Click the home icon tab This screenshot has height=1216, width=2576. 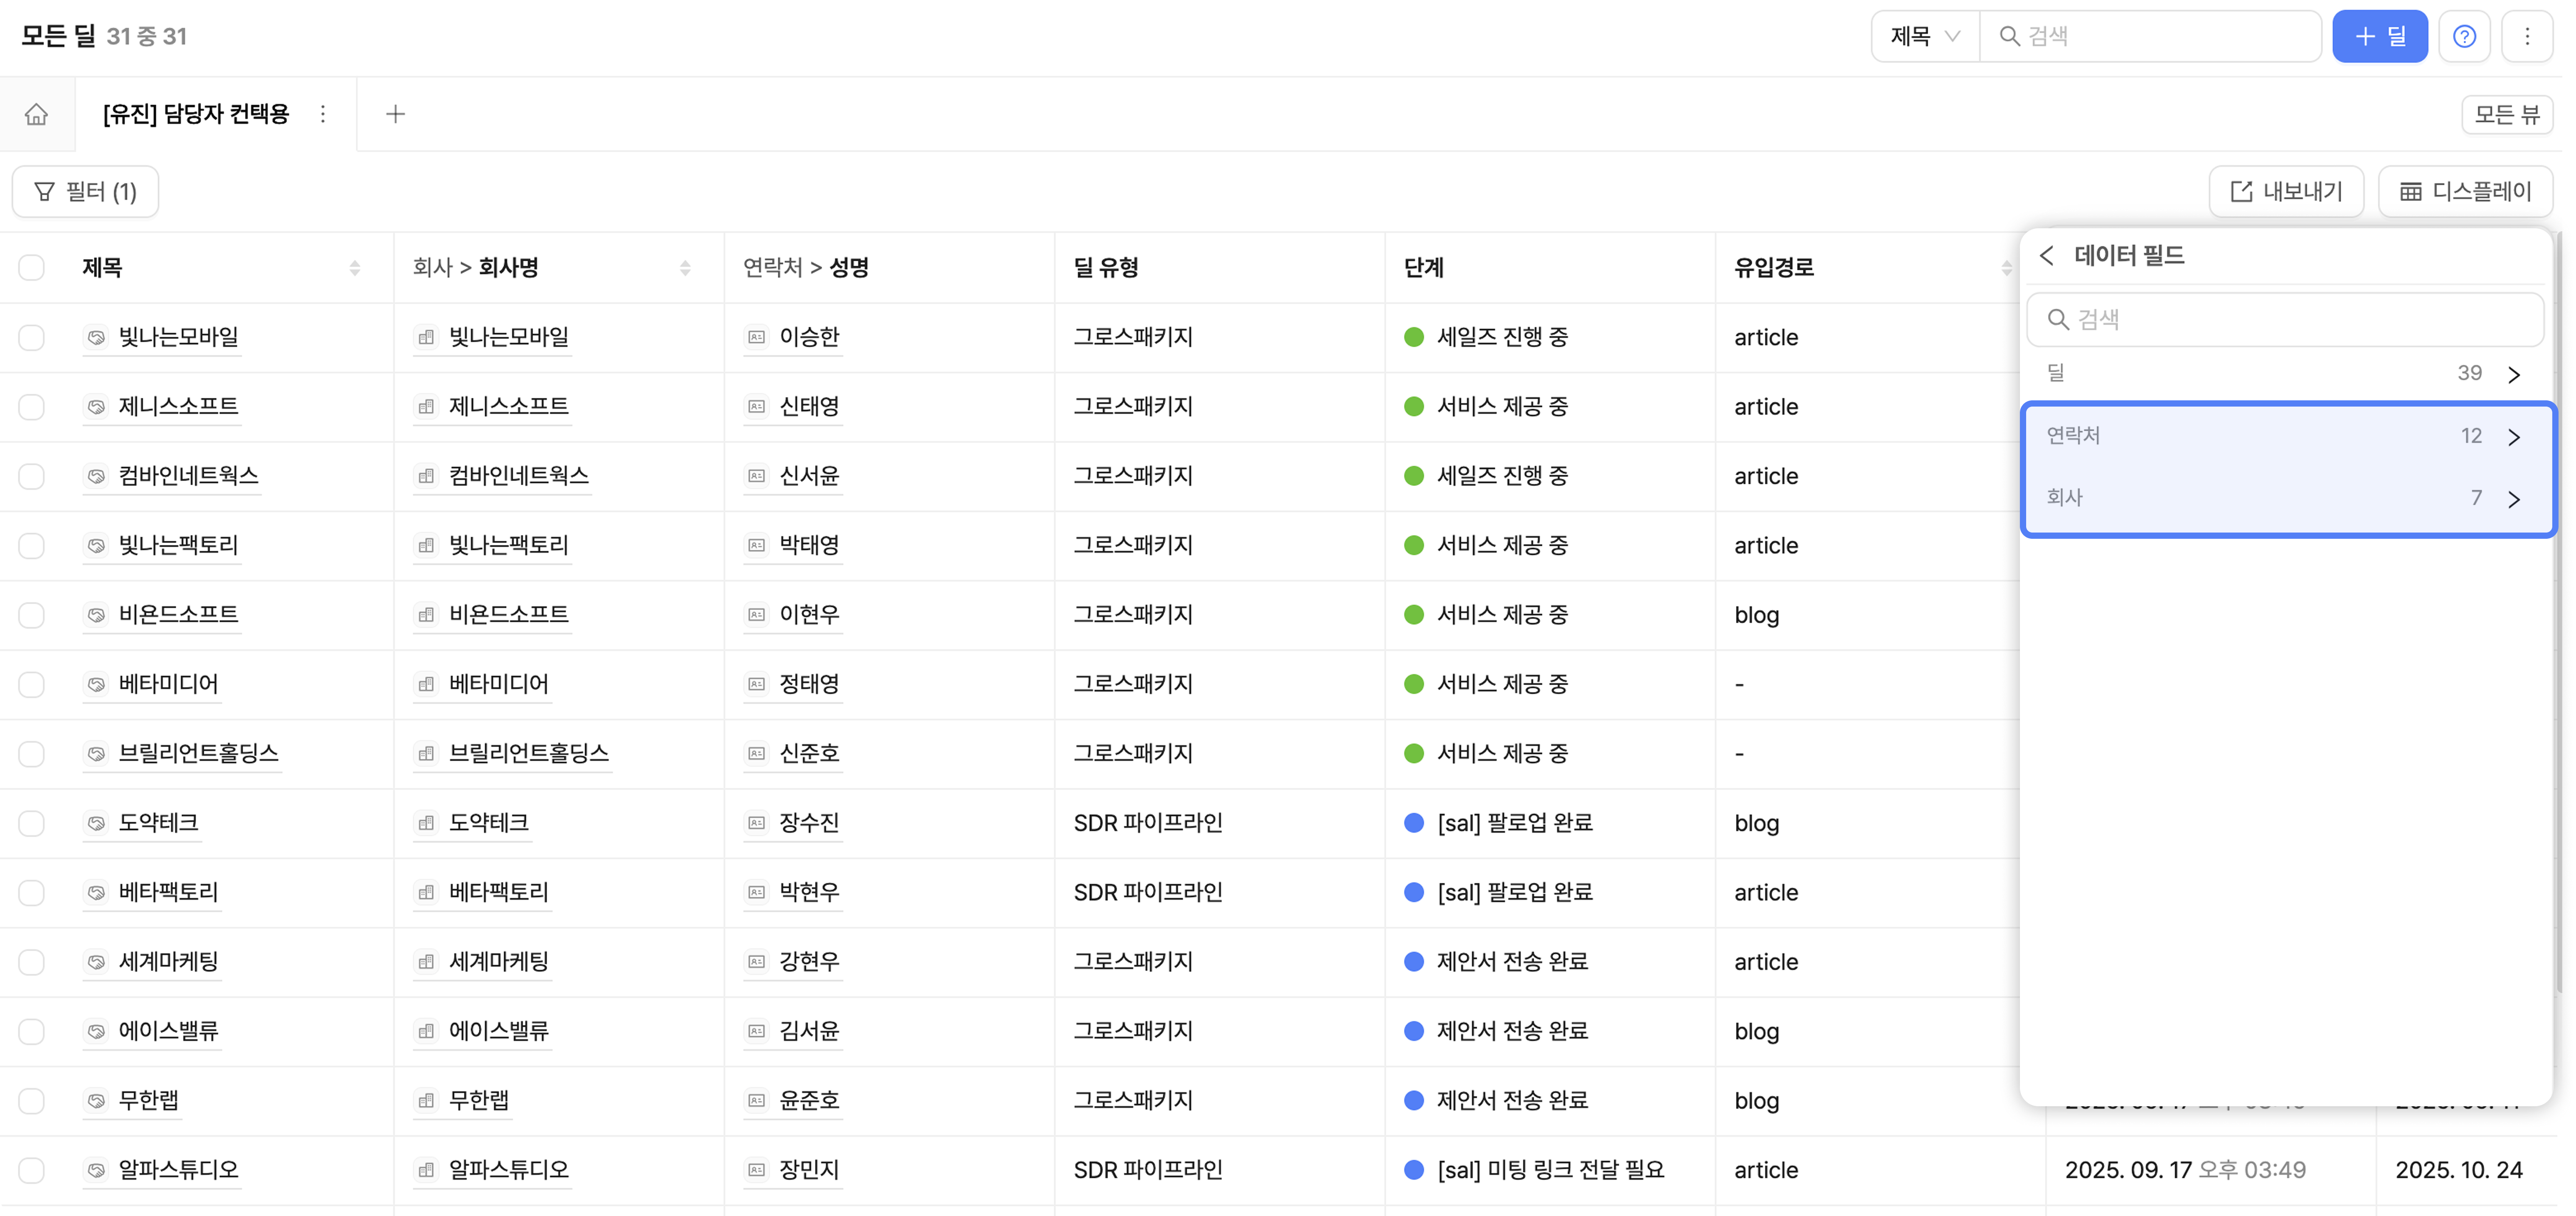[x=37, y=114]
